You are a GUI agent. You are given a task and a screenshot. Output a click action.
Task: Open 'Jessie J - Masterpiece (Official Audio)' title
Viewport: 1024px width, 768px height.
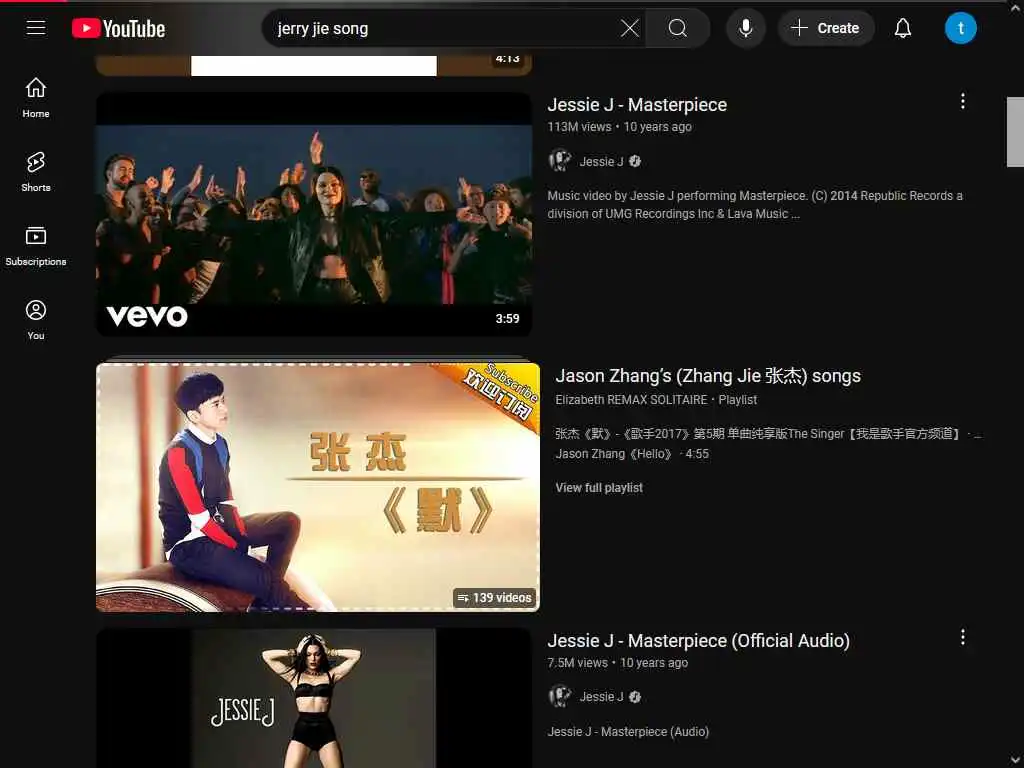pos(698,641)
